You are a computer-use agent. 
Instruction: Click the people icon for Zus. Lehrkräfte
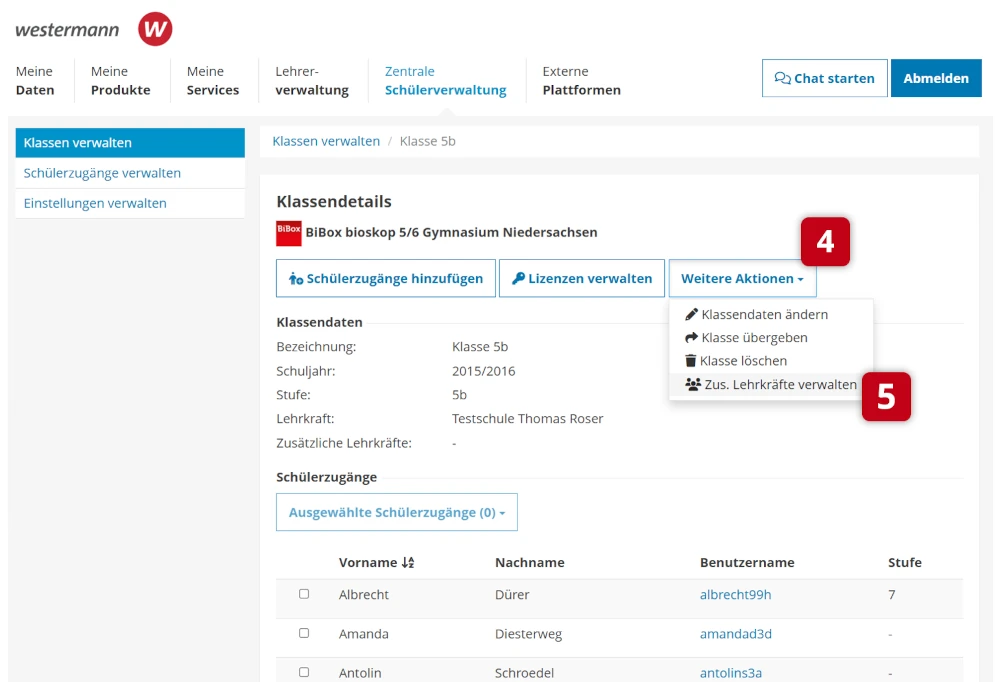(x=693, y=384)
